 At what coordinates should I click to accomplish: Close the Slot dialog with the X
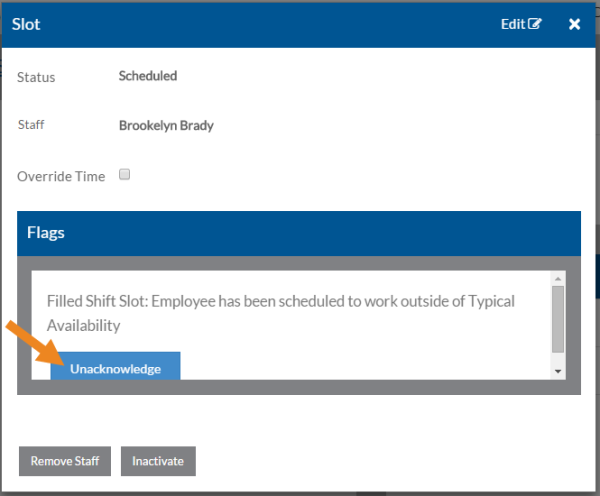pos(575,24)
